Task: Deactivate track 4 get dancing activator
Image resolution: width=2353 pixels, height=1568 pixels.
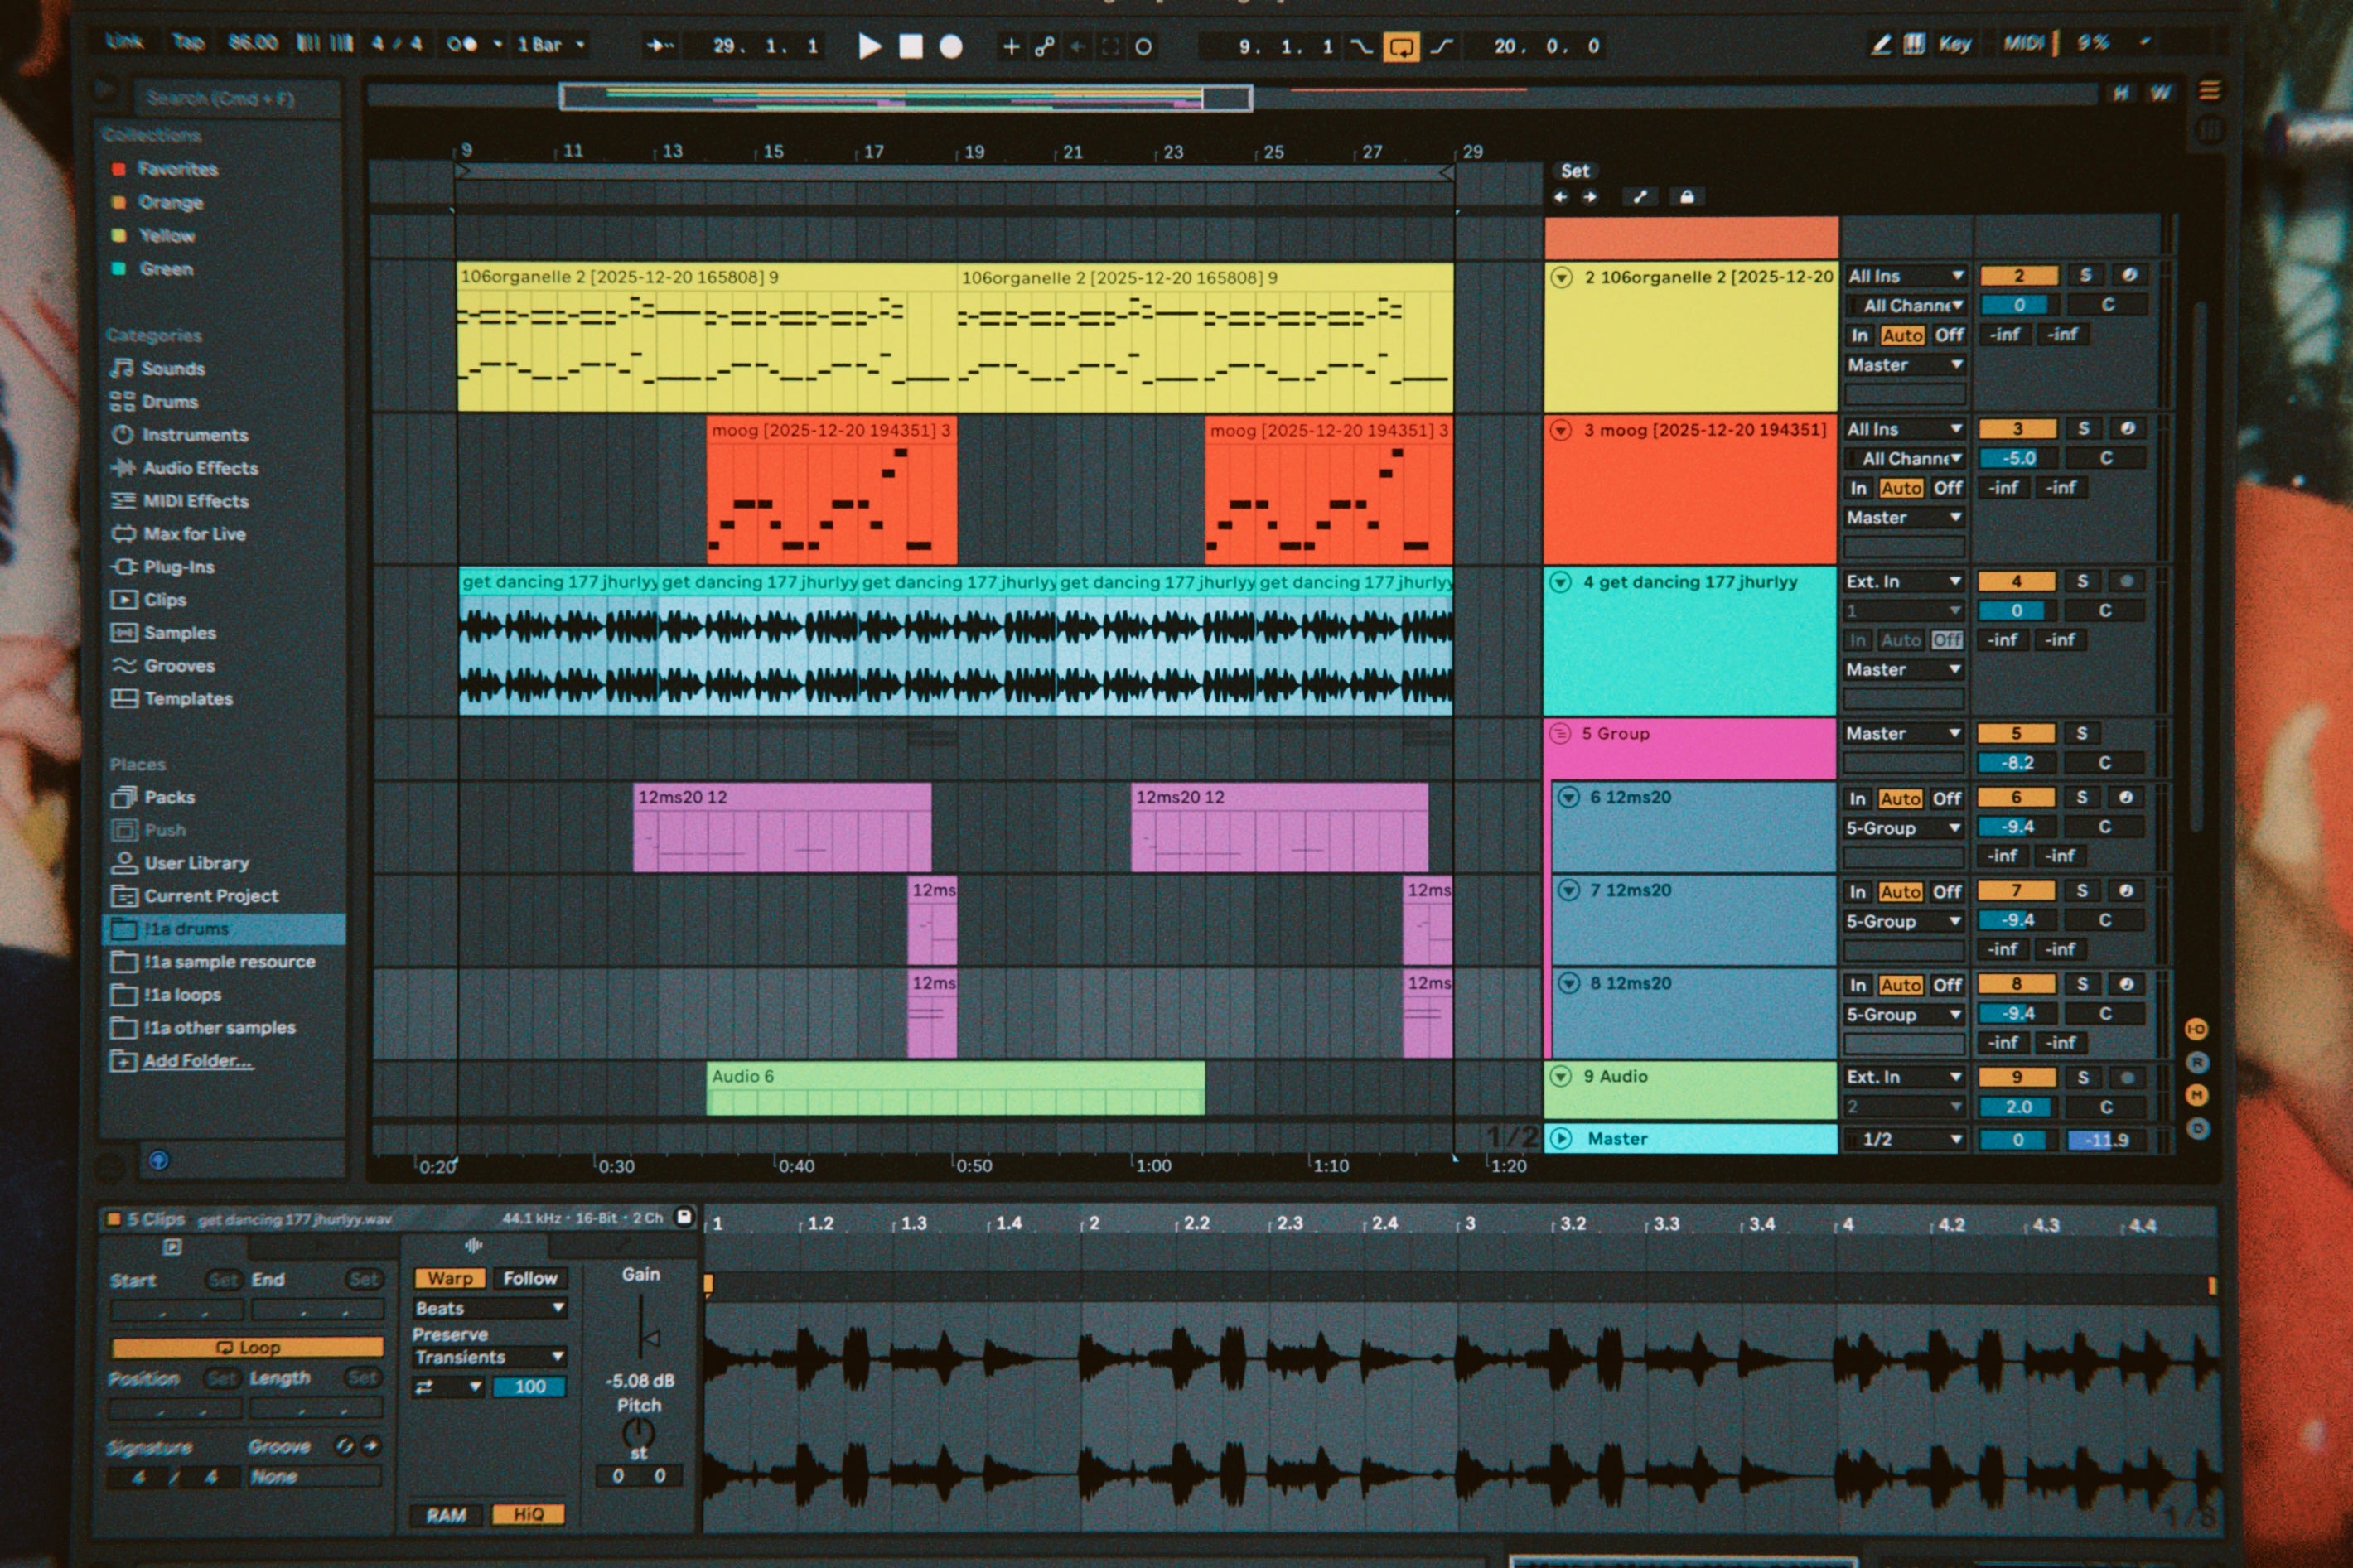Action: (2016, 581)
